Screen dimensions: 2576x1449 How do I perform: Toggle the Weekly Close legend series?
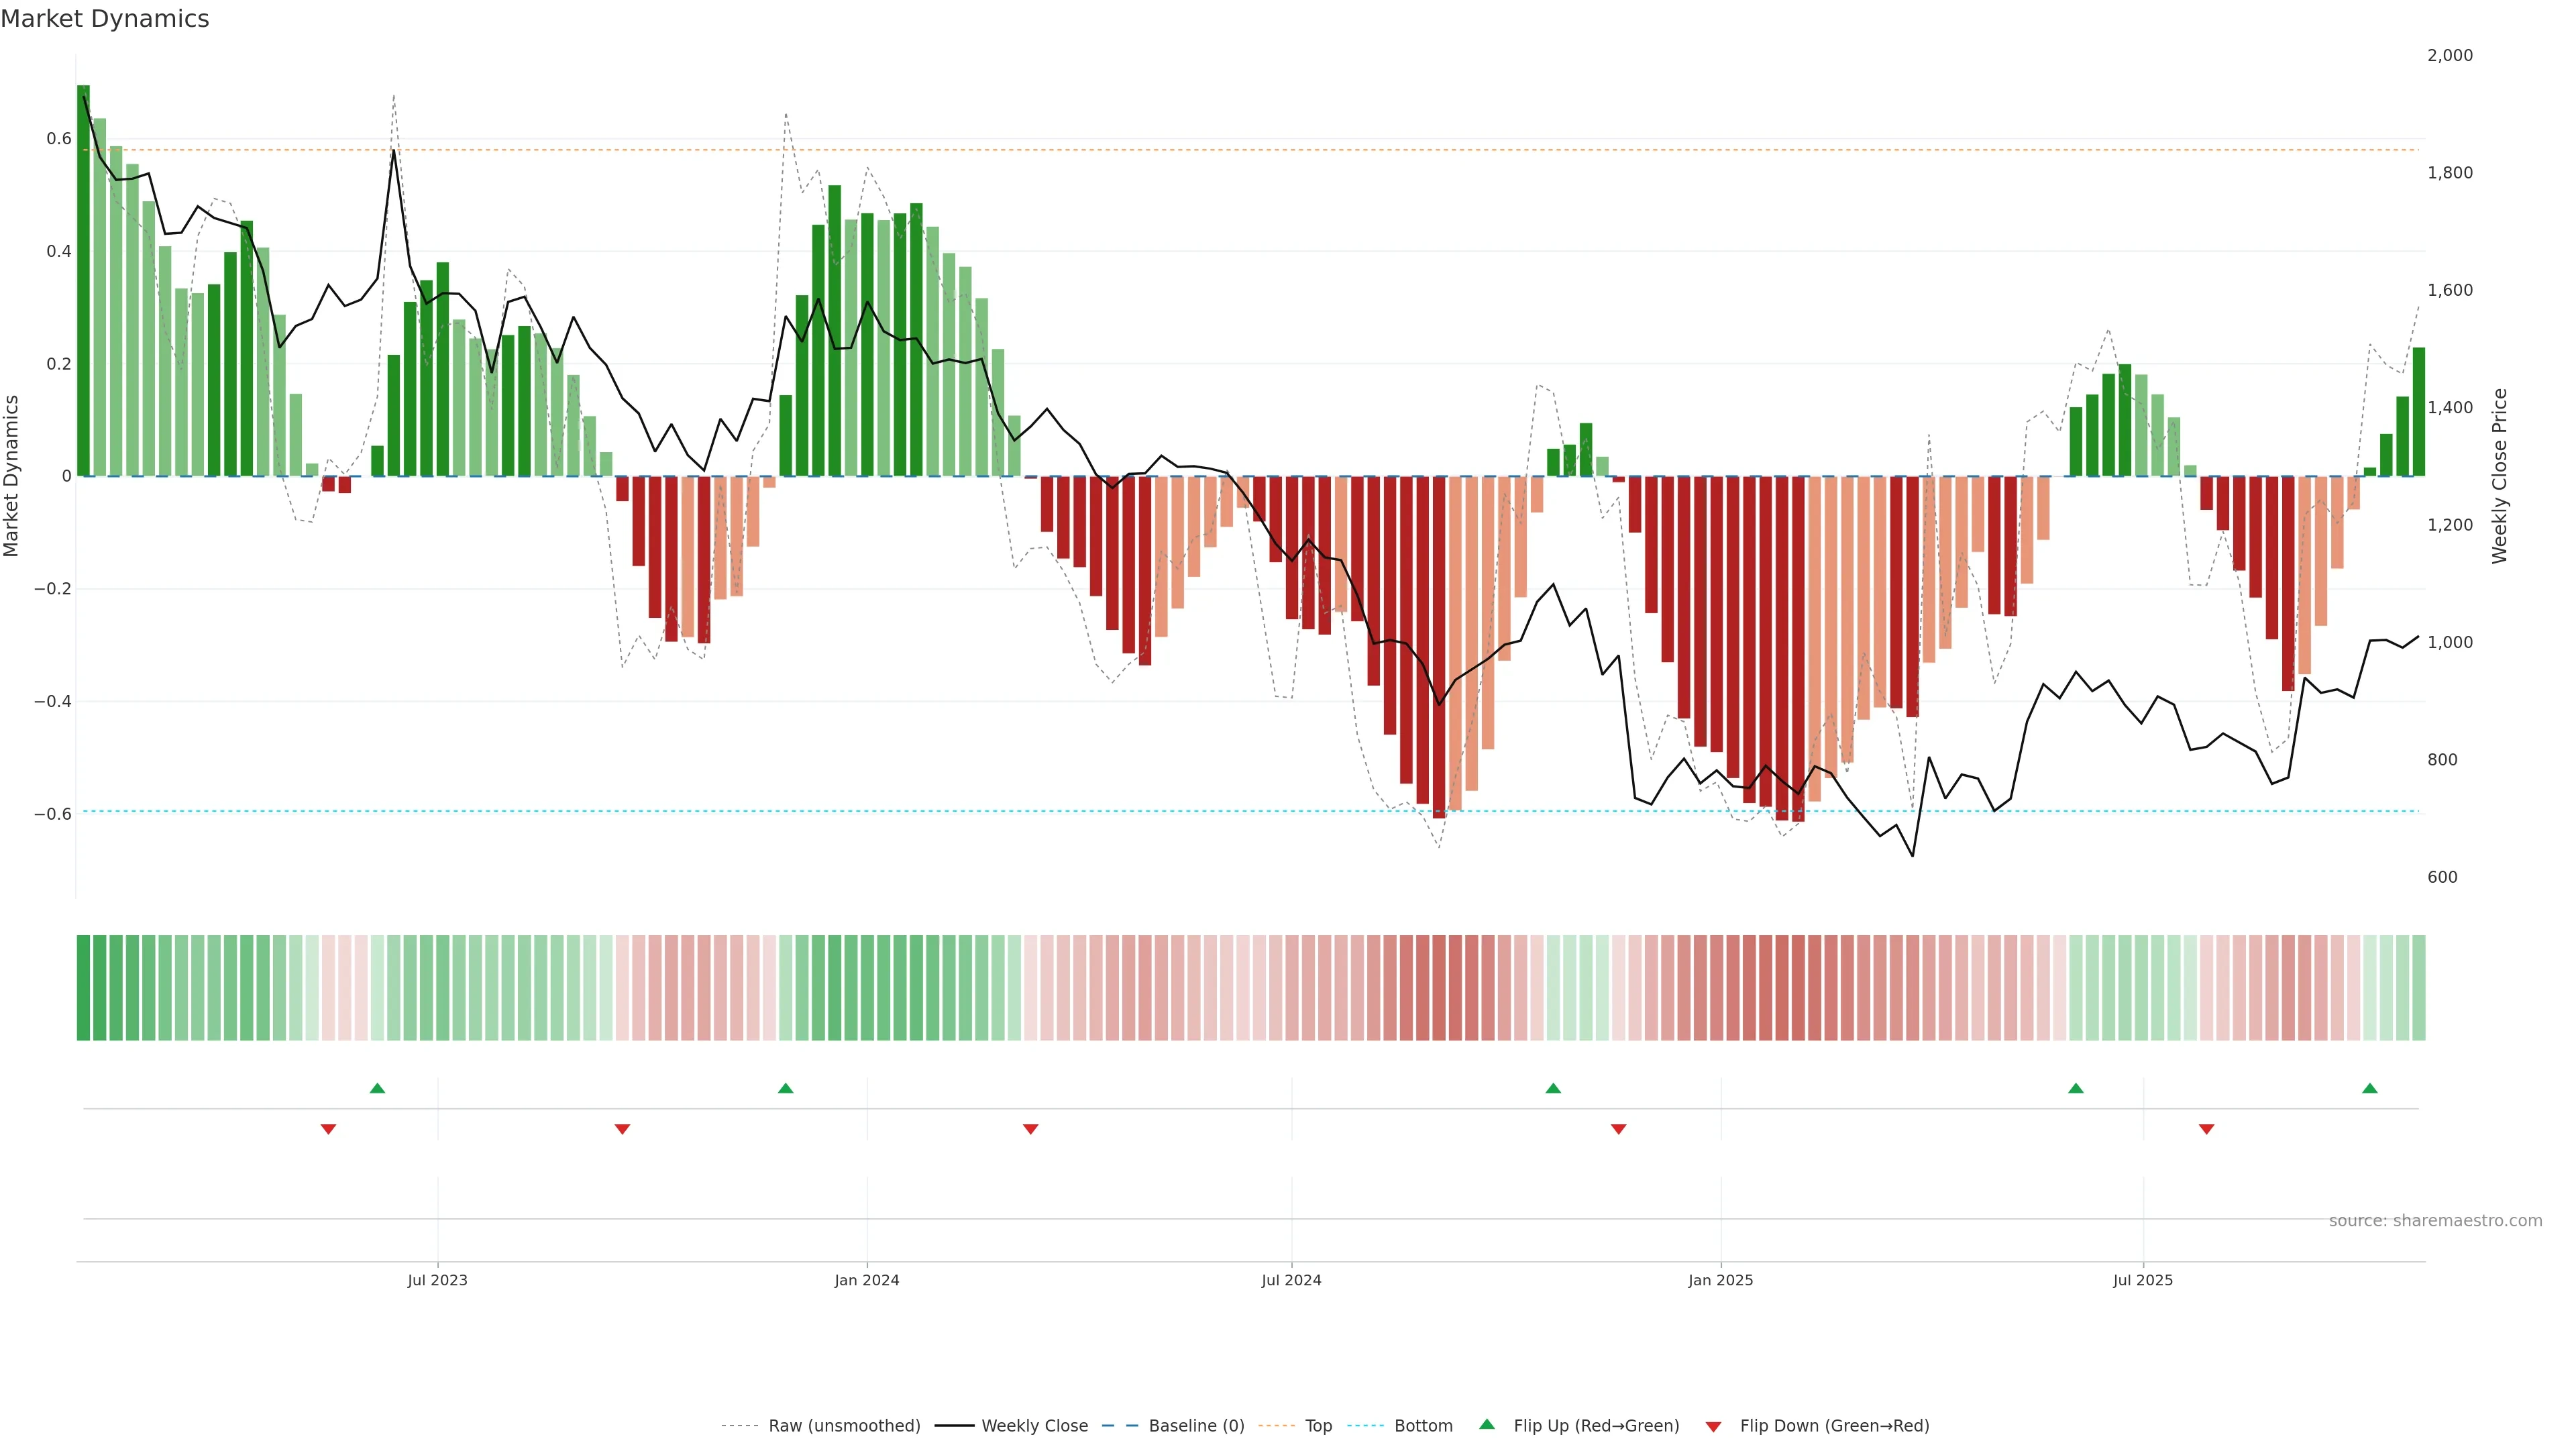(1034, 1426)
